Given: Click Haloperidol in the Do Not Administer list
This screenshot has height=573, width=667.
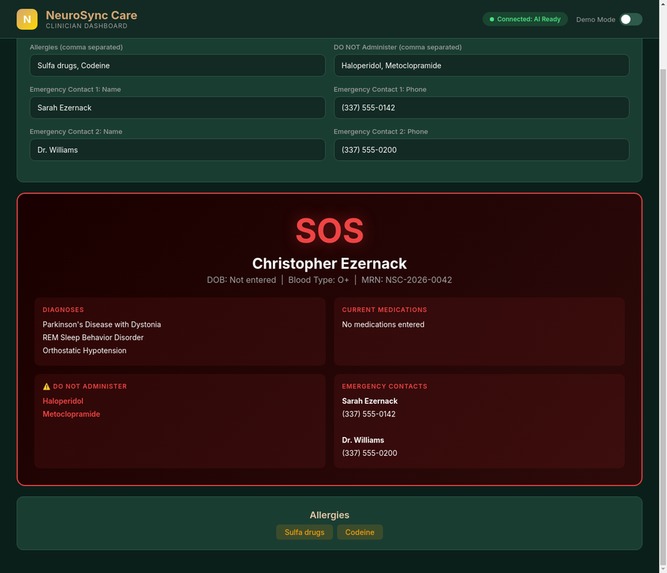Looking at the screenshot, I should pyautogui.click(x=63, y=401).
